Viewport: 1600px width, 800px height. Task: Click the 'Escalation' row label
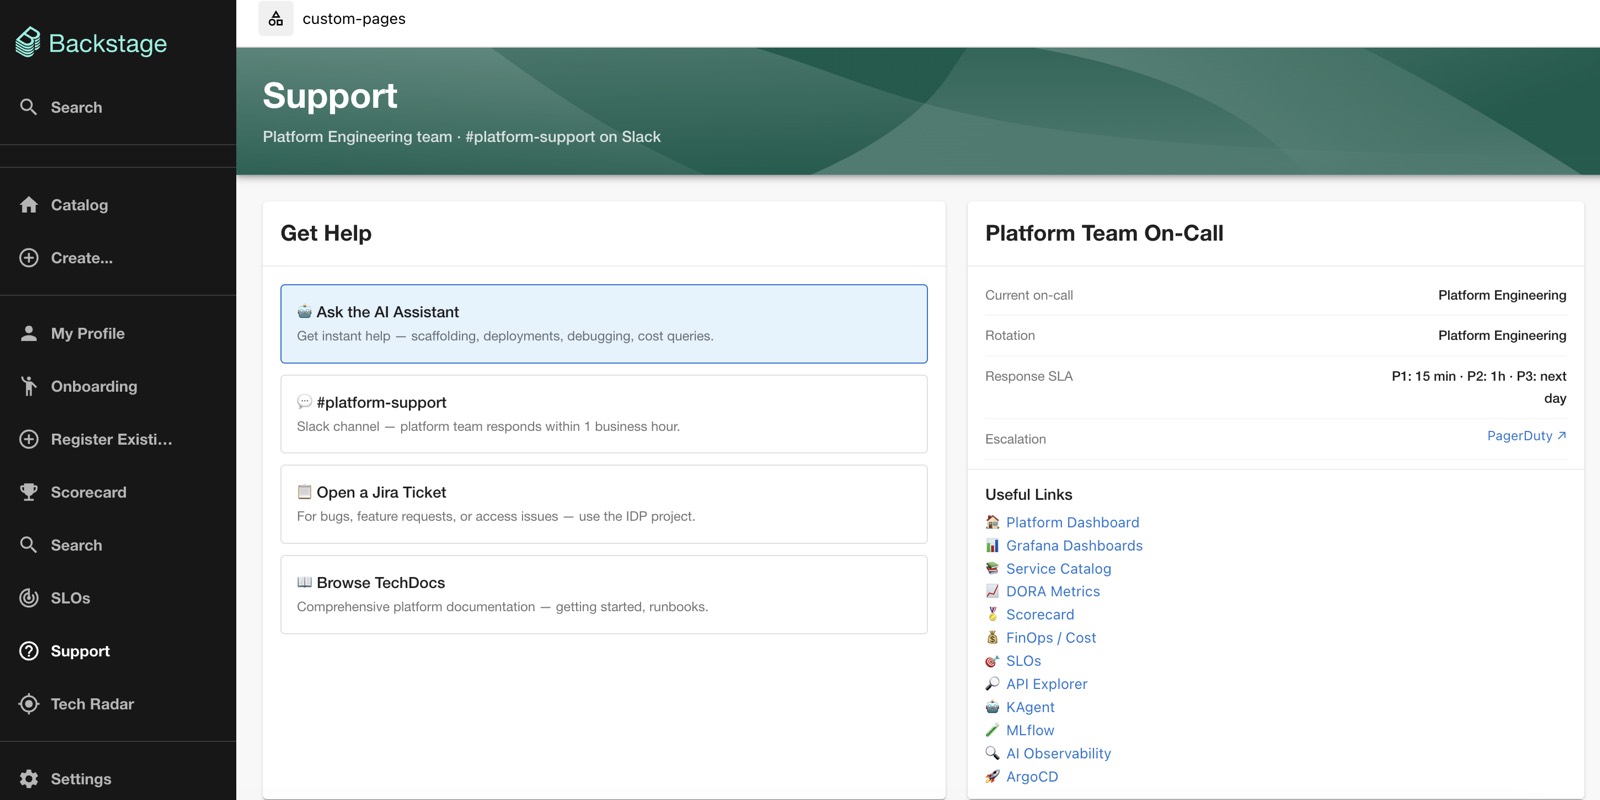point(1015,439)
